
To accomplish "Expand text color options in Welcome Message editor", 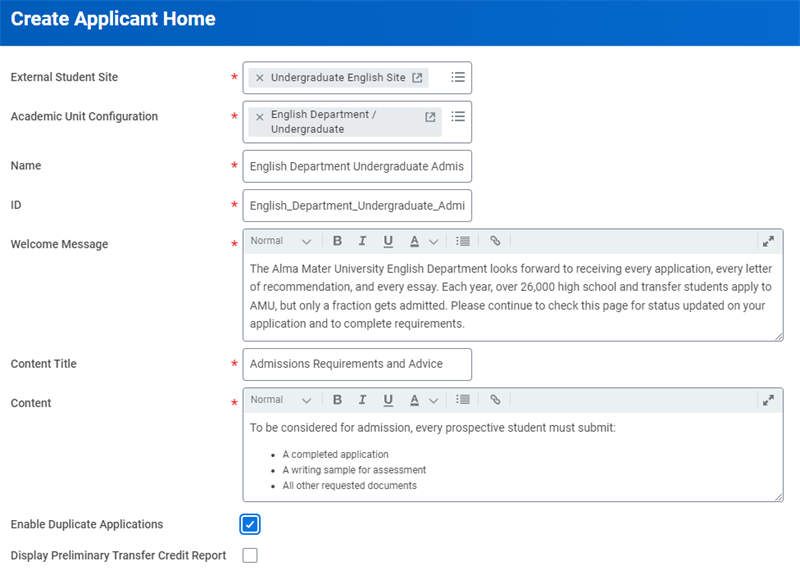I will click(433, 242).
